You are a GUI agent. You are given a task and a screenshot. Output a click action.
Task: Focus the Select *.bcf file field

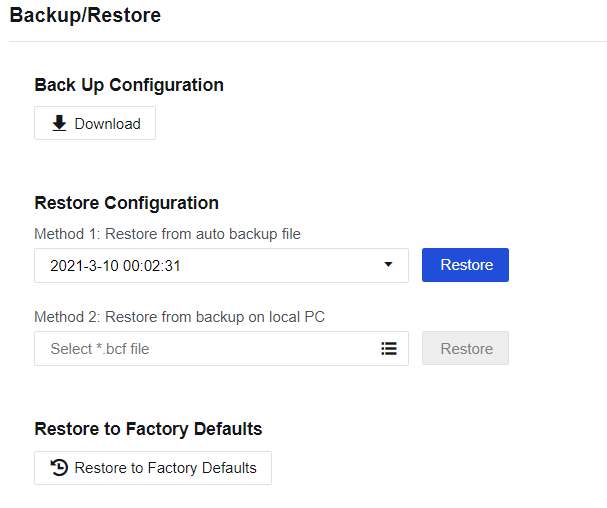point(200,349)
